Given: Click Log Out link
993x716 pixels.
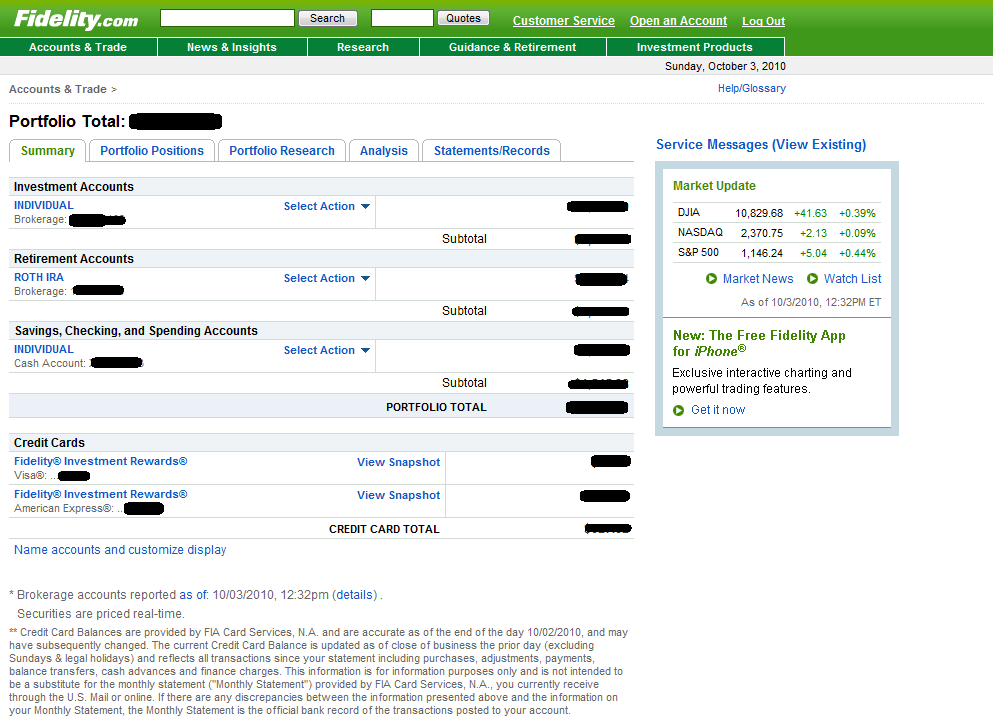Looking at the screenshot, I should [x=763, y=21].
